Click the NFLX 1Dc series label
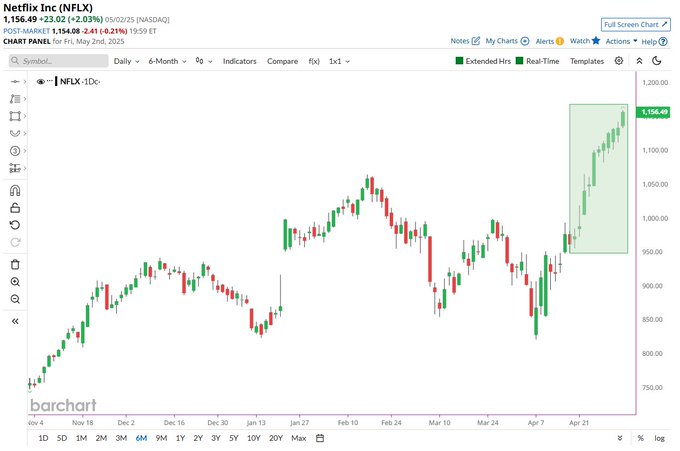 tap(80, 82)
